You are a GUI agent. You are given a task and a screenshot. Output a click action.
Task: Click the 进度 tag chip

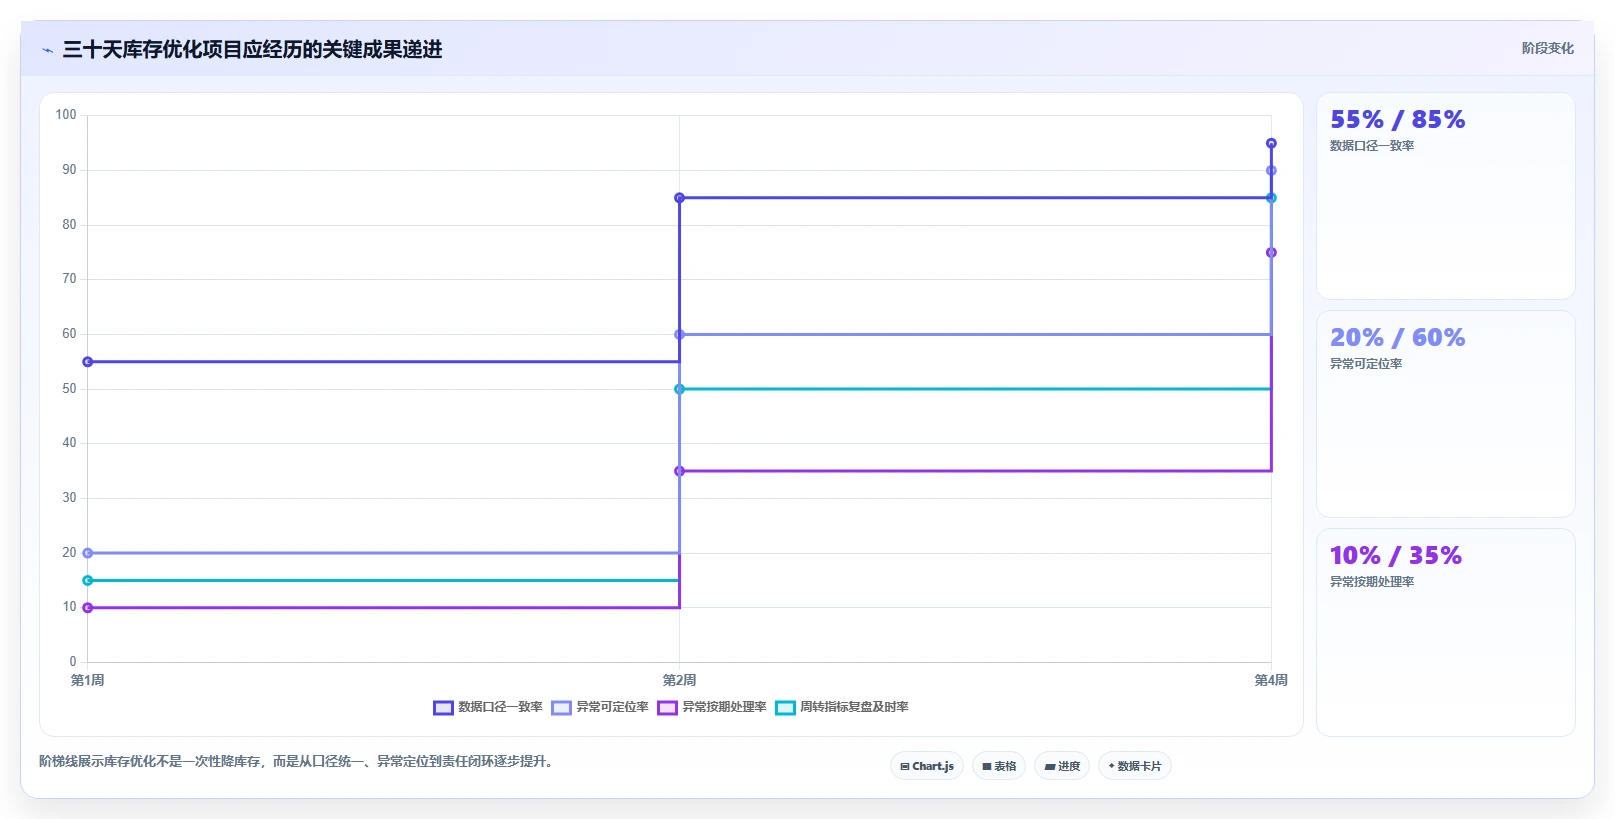tap(1062, 766)
